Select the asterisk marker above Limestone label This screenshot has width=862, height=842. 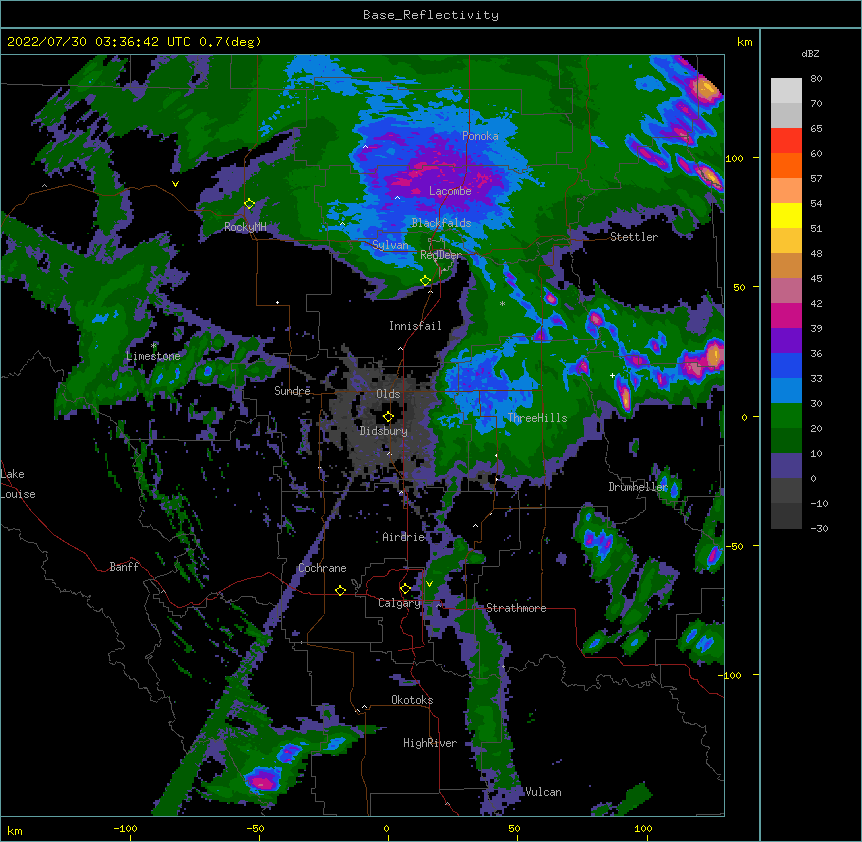click(154, 346)
